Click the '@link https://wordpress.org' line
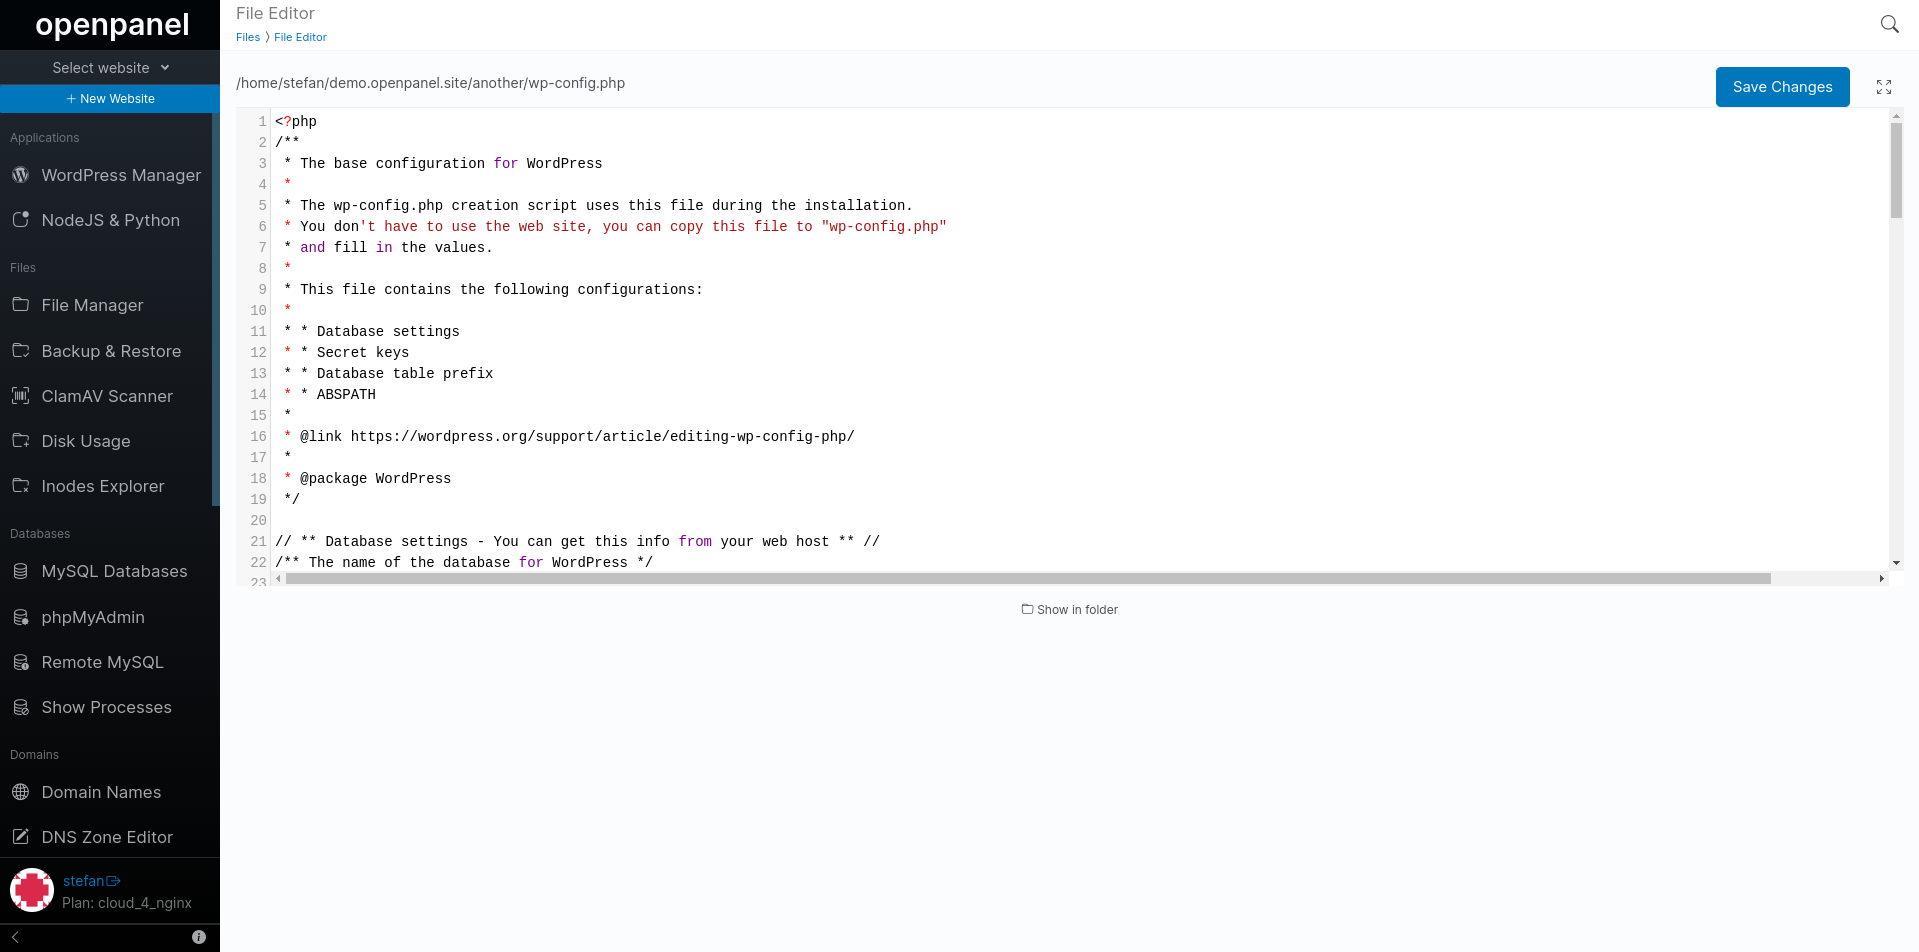The height and width of the screenshot is (952, 1919). point(569,436)
